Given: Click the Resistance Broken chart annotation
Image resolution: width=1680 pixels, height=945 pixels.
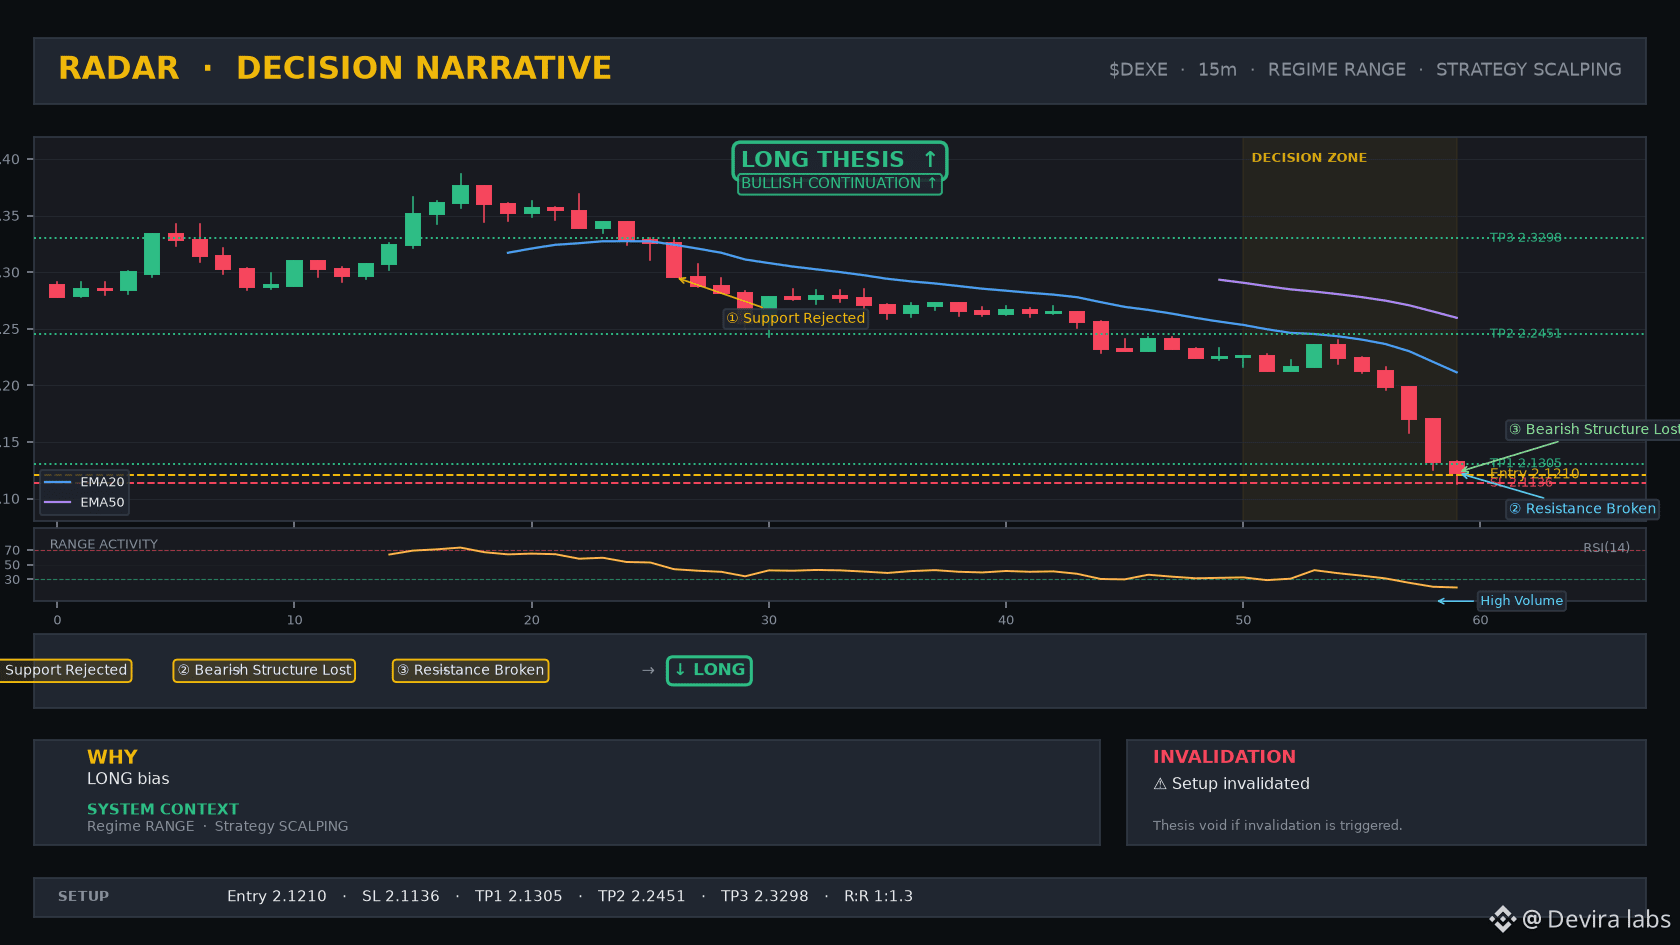Looking at the screenshot, I should coord(1582,509).
